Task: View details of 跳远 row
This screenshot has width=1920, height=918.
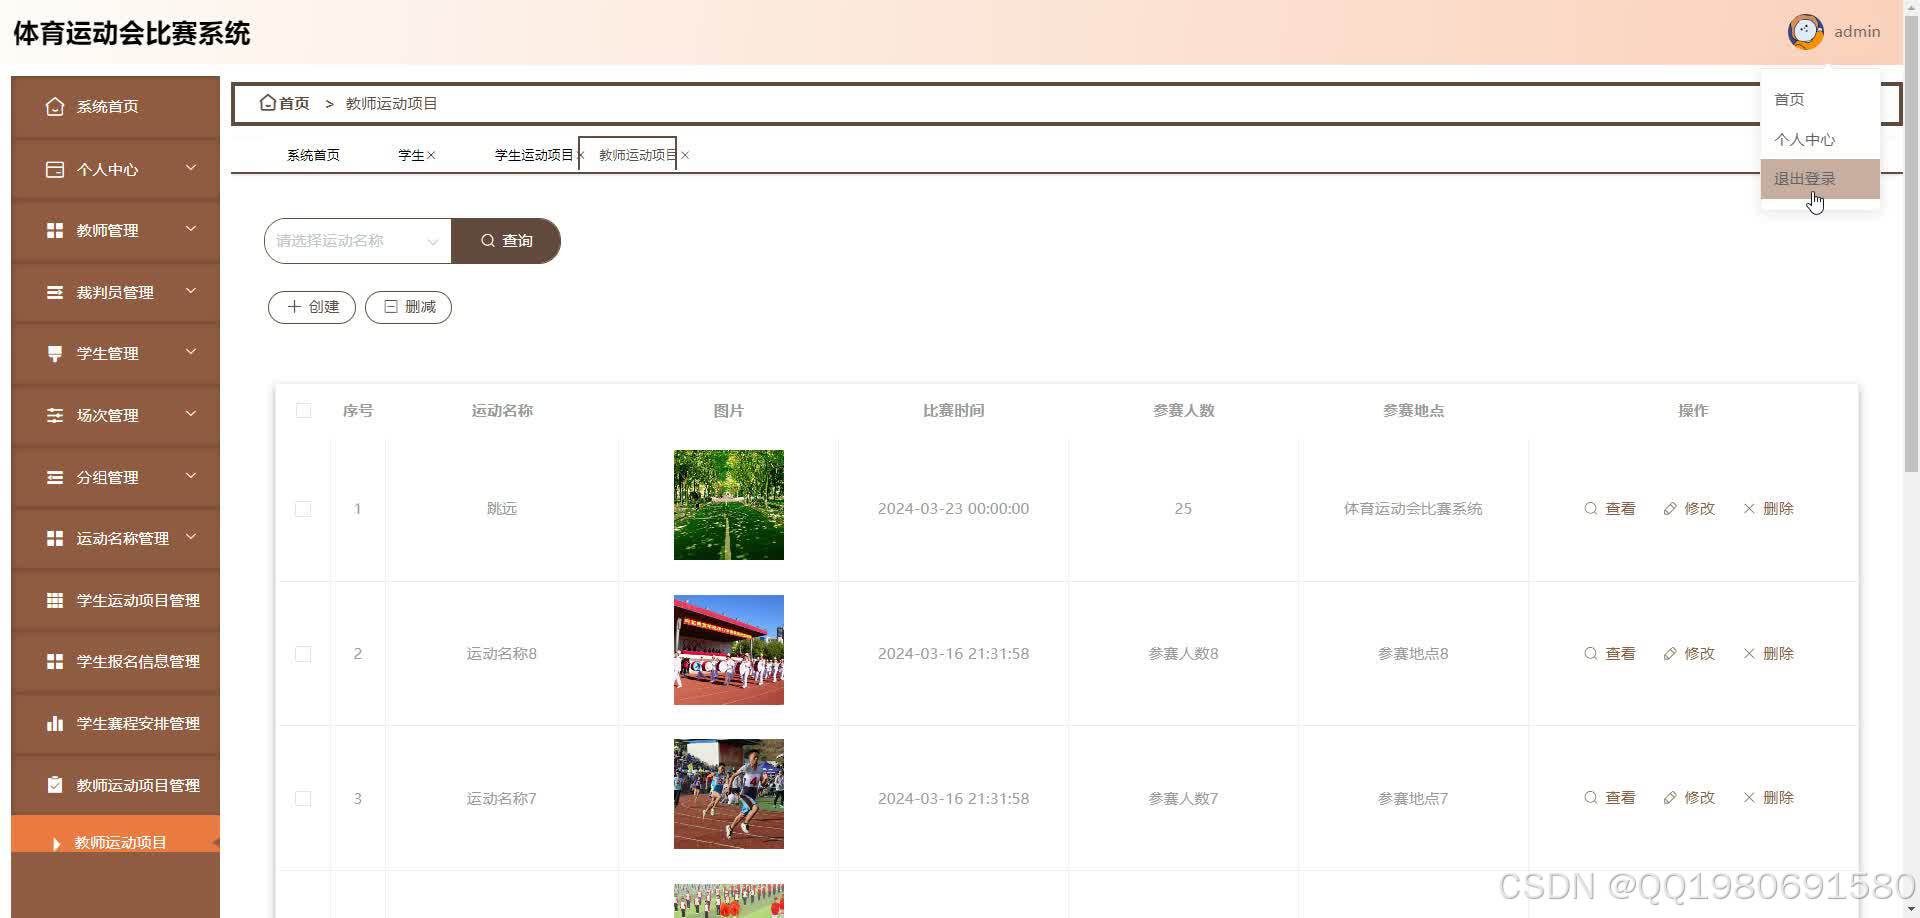Action: coord(1609,508)
